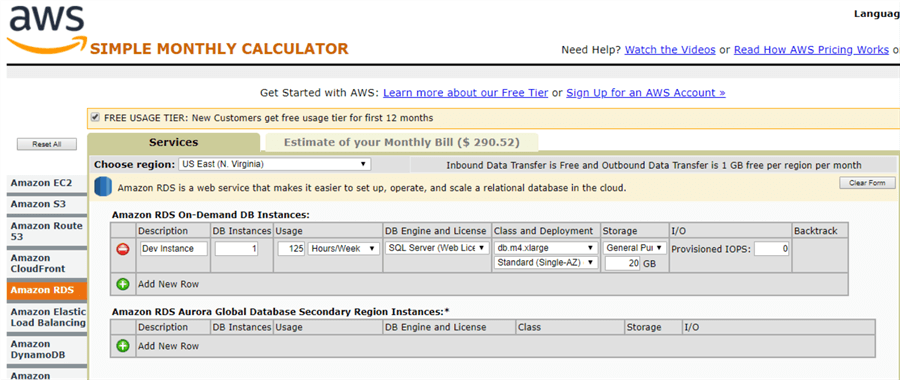Open Sign Up for an AWS Account link
900x380 pixels.
[x=646, y=93]
